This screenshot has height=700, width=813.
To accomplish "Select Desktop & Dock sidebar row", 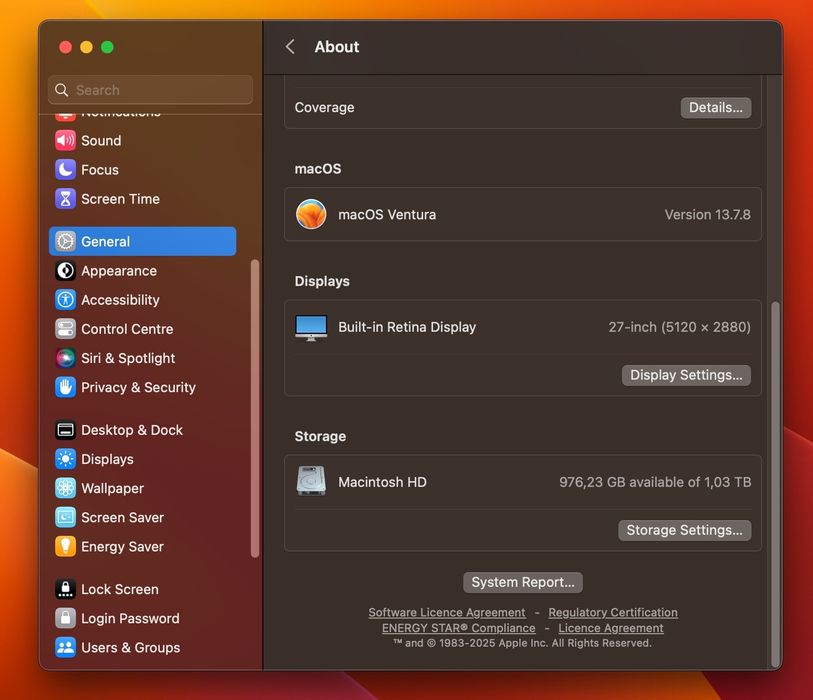I will [143, 430].
